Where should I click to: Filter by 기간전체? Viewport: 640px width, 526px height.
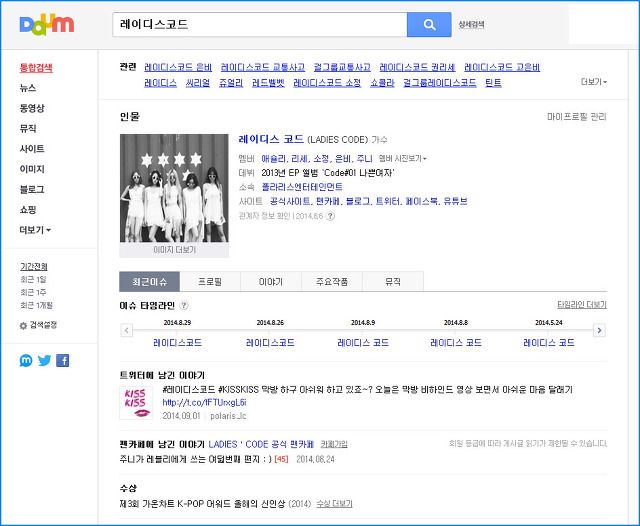point(34,266)
